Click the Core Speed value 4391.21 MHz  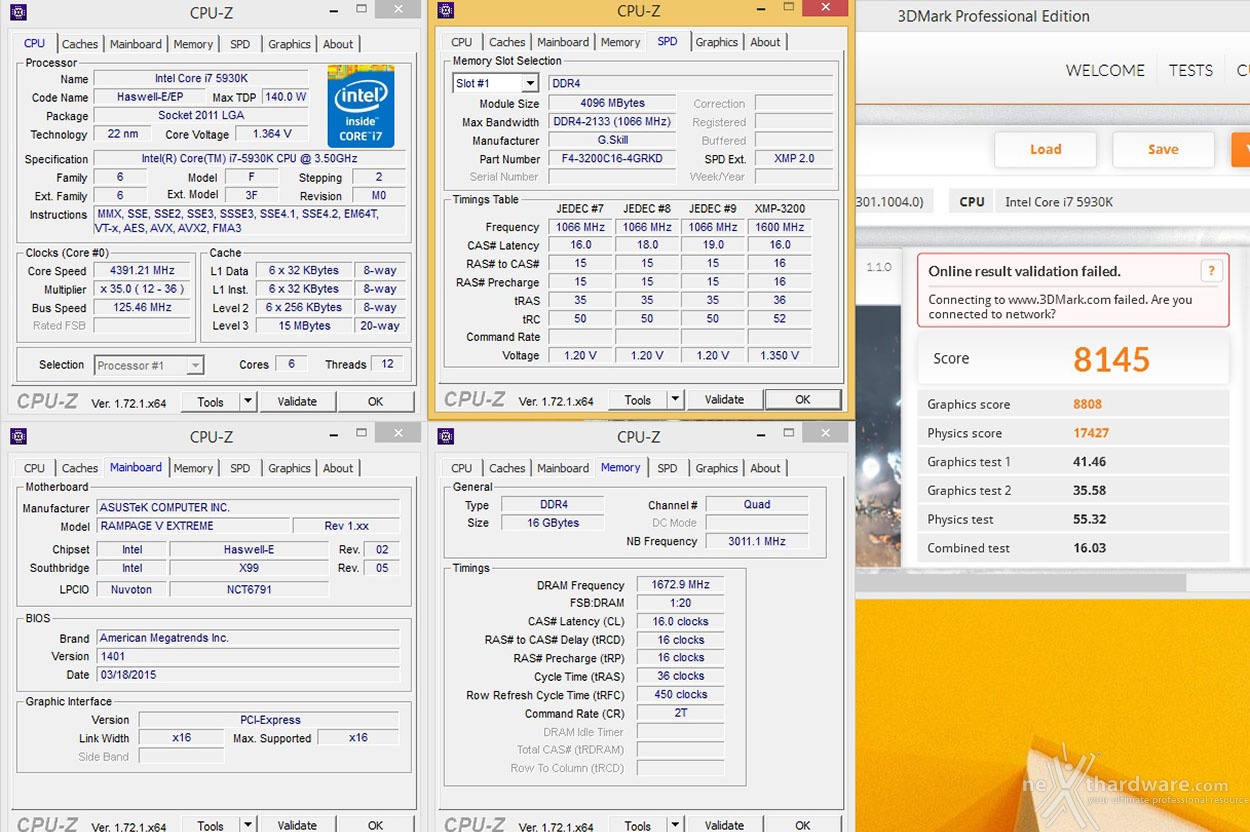point(143,271)
